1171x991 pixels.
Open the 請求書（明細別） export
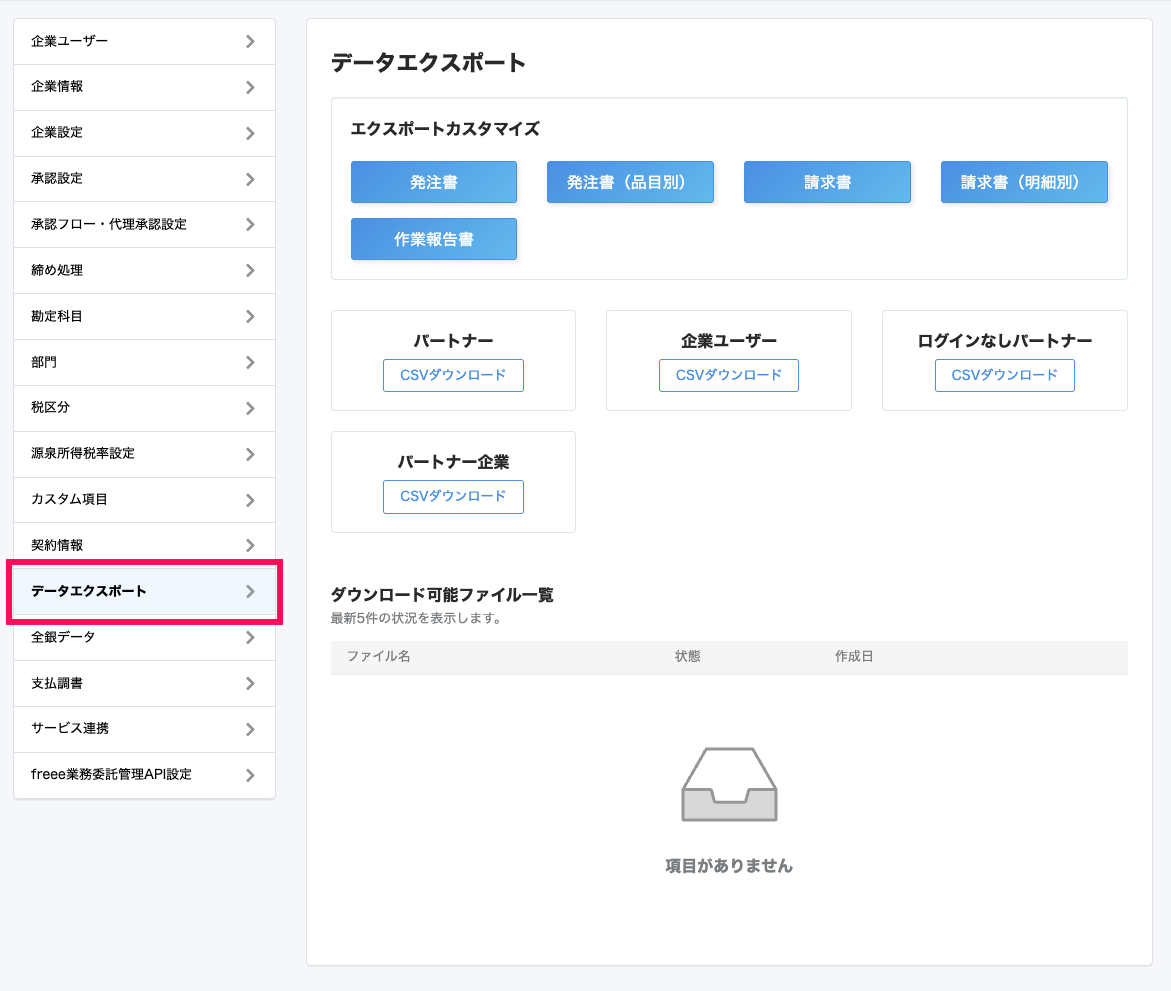pos(1024,182)
